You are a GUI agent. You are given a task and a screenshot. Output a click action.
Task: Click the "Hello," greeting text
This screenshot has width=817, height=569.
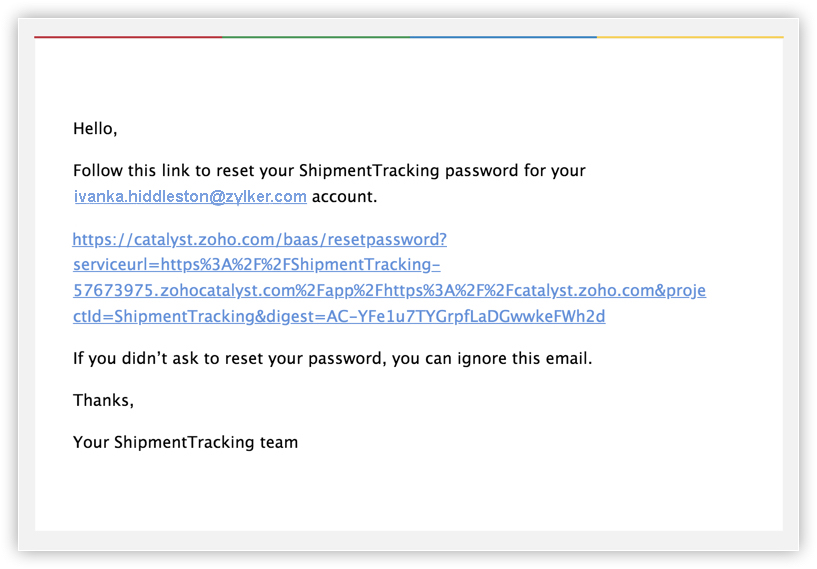tap(95, 129)
